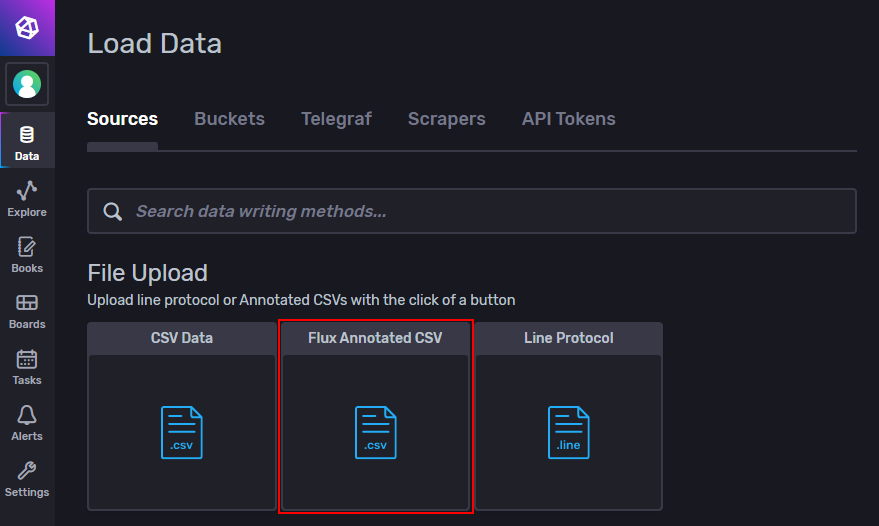Viewport: 879px width, 526px height.
Task: Click the .csv file icon under CSV Data
Action: [x=182, y=432]
